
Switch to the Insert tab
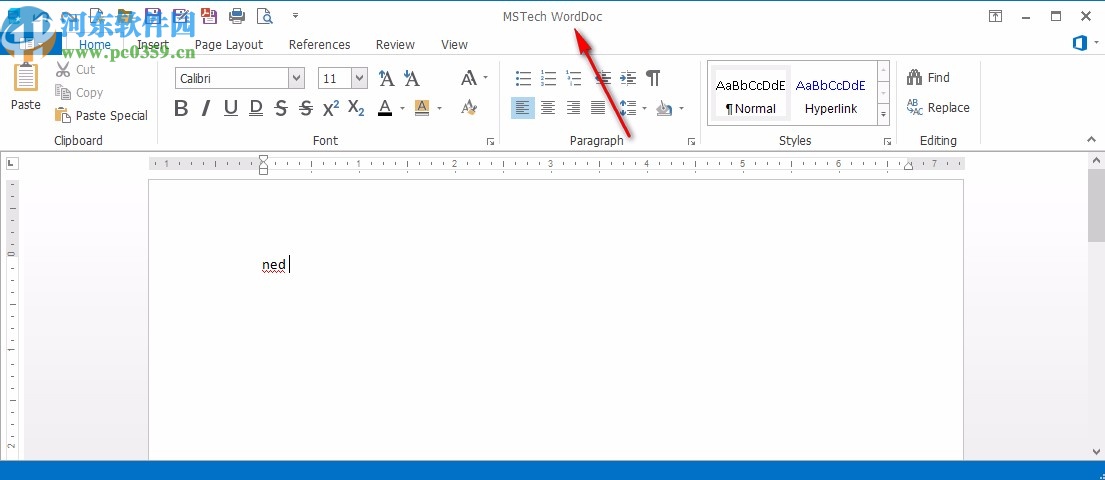[153, 44]
